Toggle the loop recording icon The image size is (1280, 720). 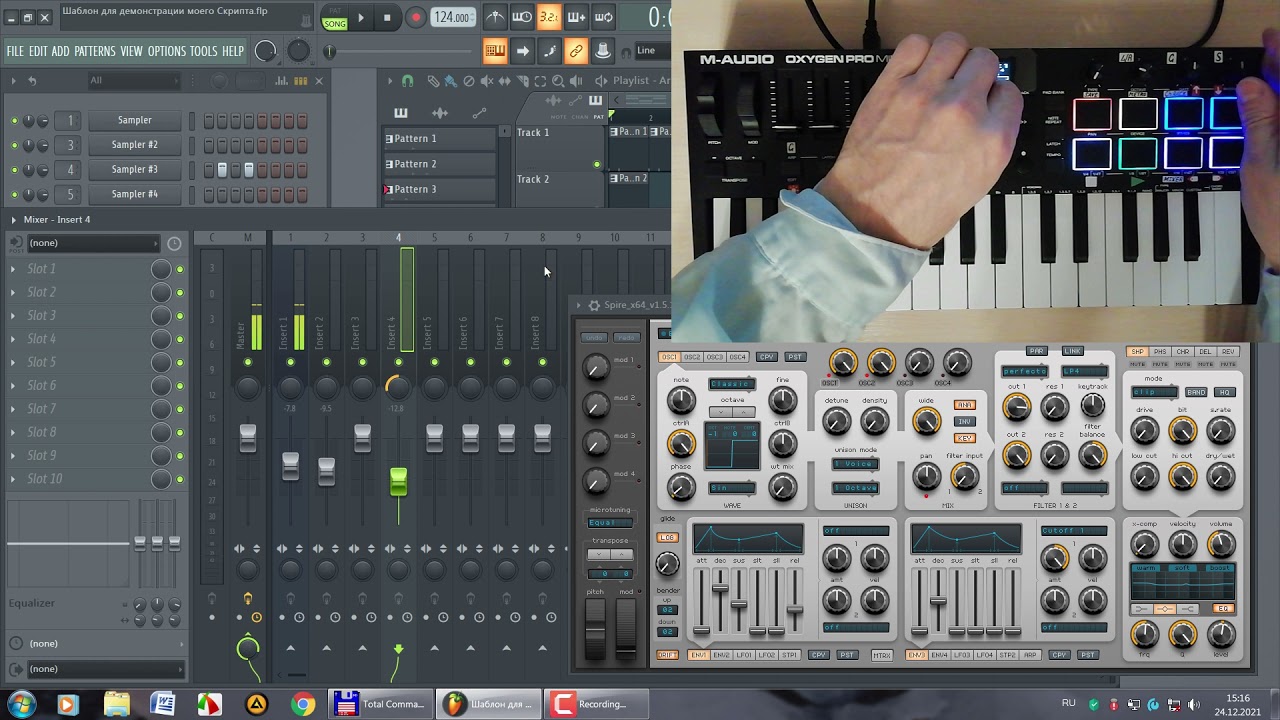pyautogui.click(x=603, y=17)
